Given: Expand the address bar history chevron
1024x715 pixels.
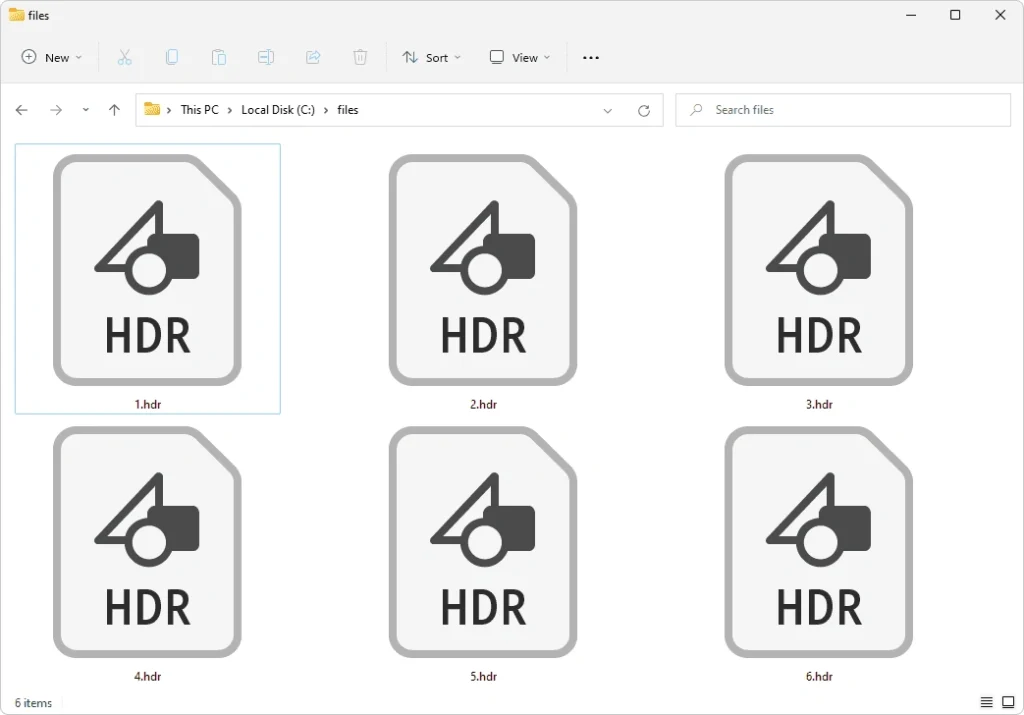Looking at the screenshot, I should click(608, 110).
